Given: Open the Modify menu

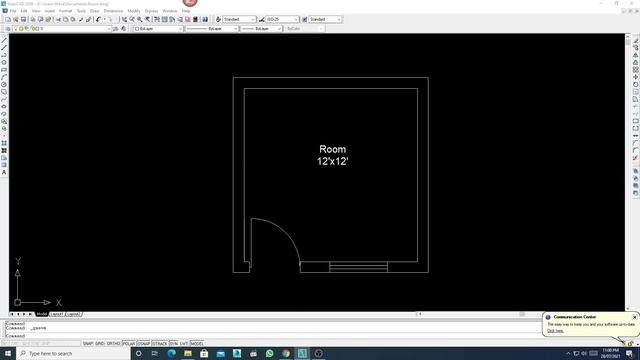Looking at the screenshot, I should (134, 11).
